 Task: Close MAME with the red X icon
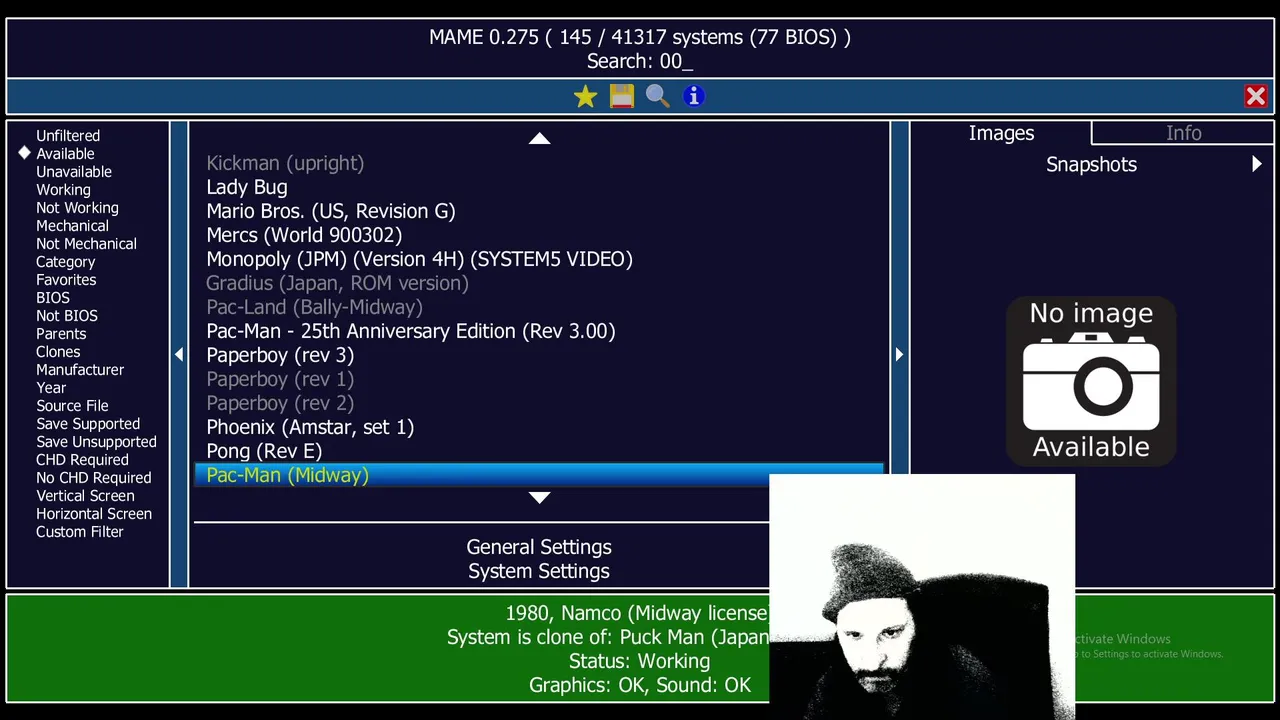pos(1255,96)
